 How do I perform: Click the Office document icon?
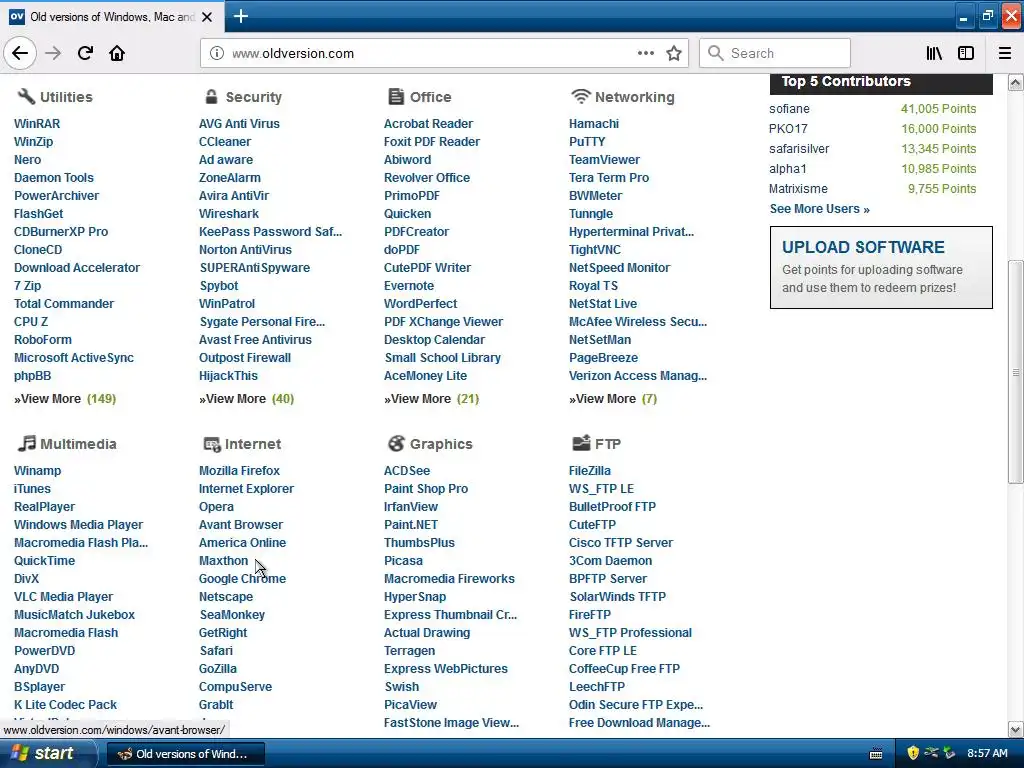click(x=396, y=97)
